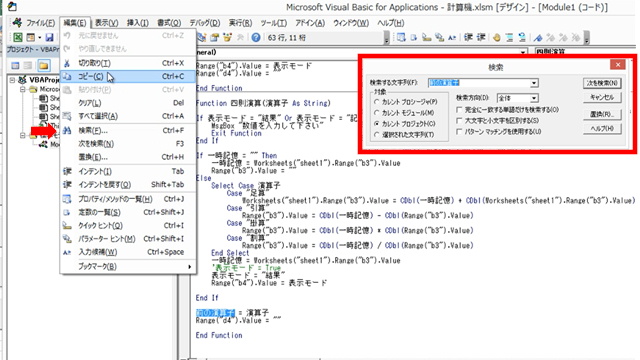Screen dimensions: 640x360
Task: Click View Code icon in project panel
Action: coord(15,65)
